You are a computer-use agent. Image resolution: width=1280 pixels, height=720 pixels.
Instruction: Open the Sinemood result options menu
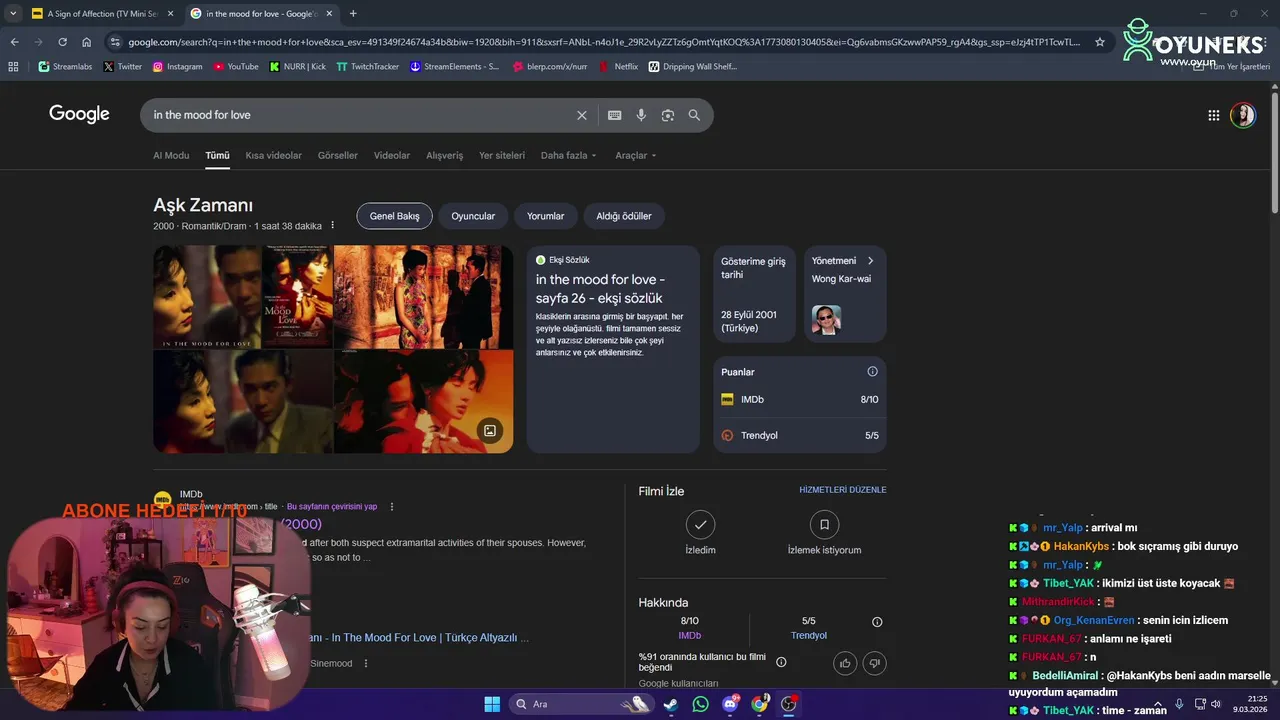click(366, 663)
